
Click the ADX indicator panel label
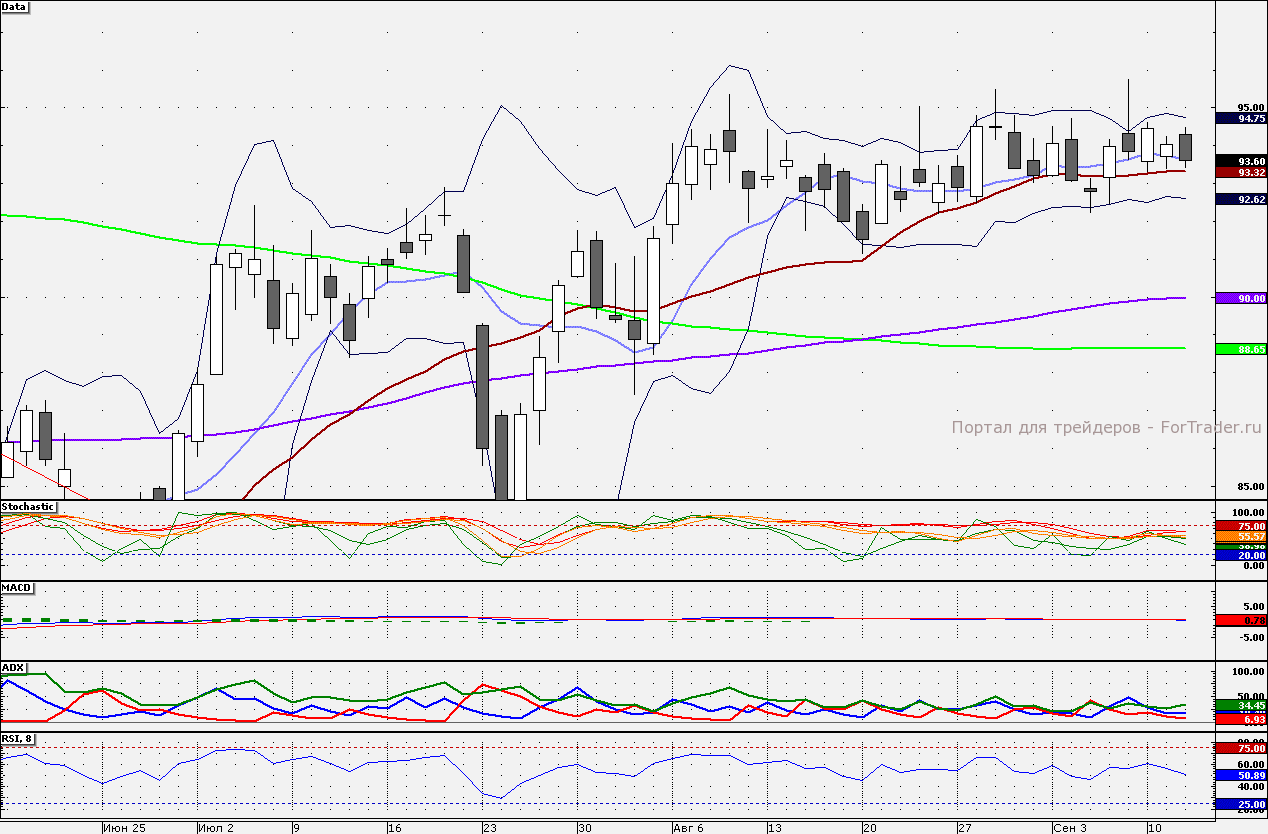tap(14, 667)
